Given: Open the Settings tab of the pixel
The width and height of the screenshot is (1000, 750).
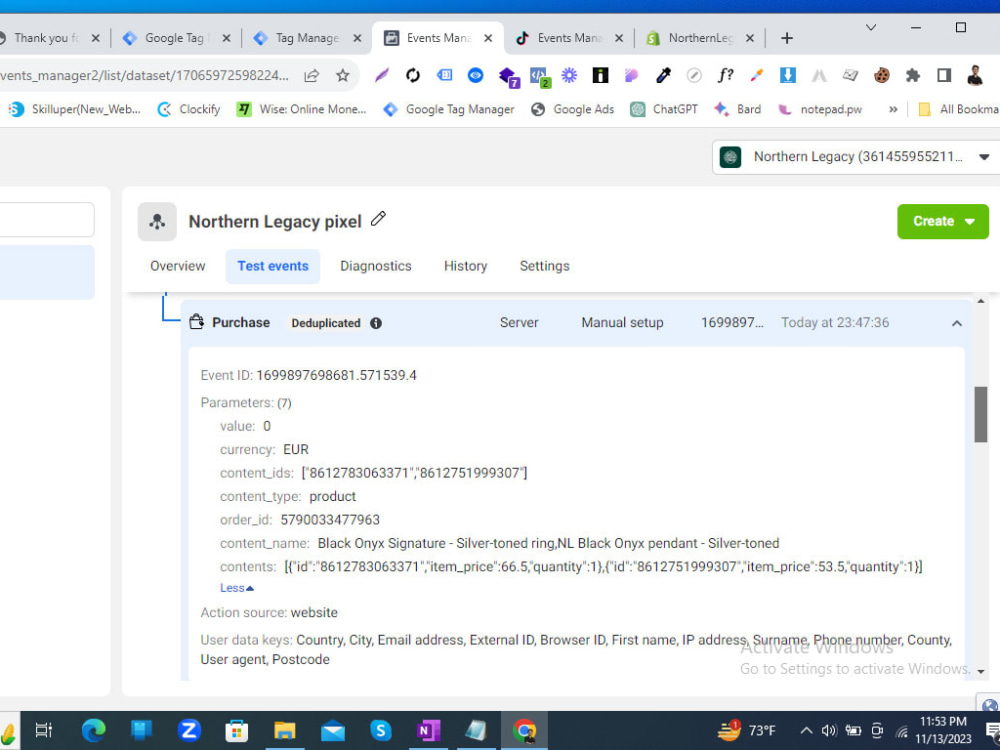Looking at the screenshot, I should click(x=544, y=266).
